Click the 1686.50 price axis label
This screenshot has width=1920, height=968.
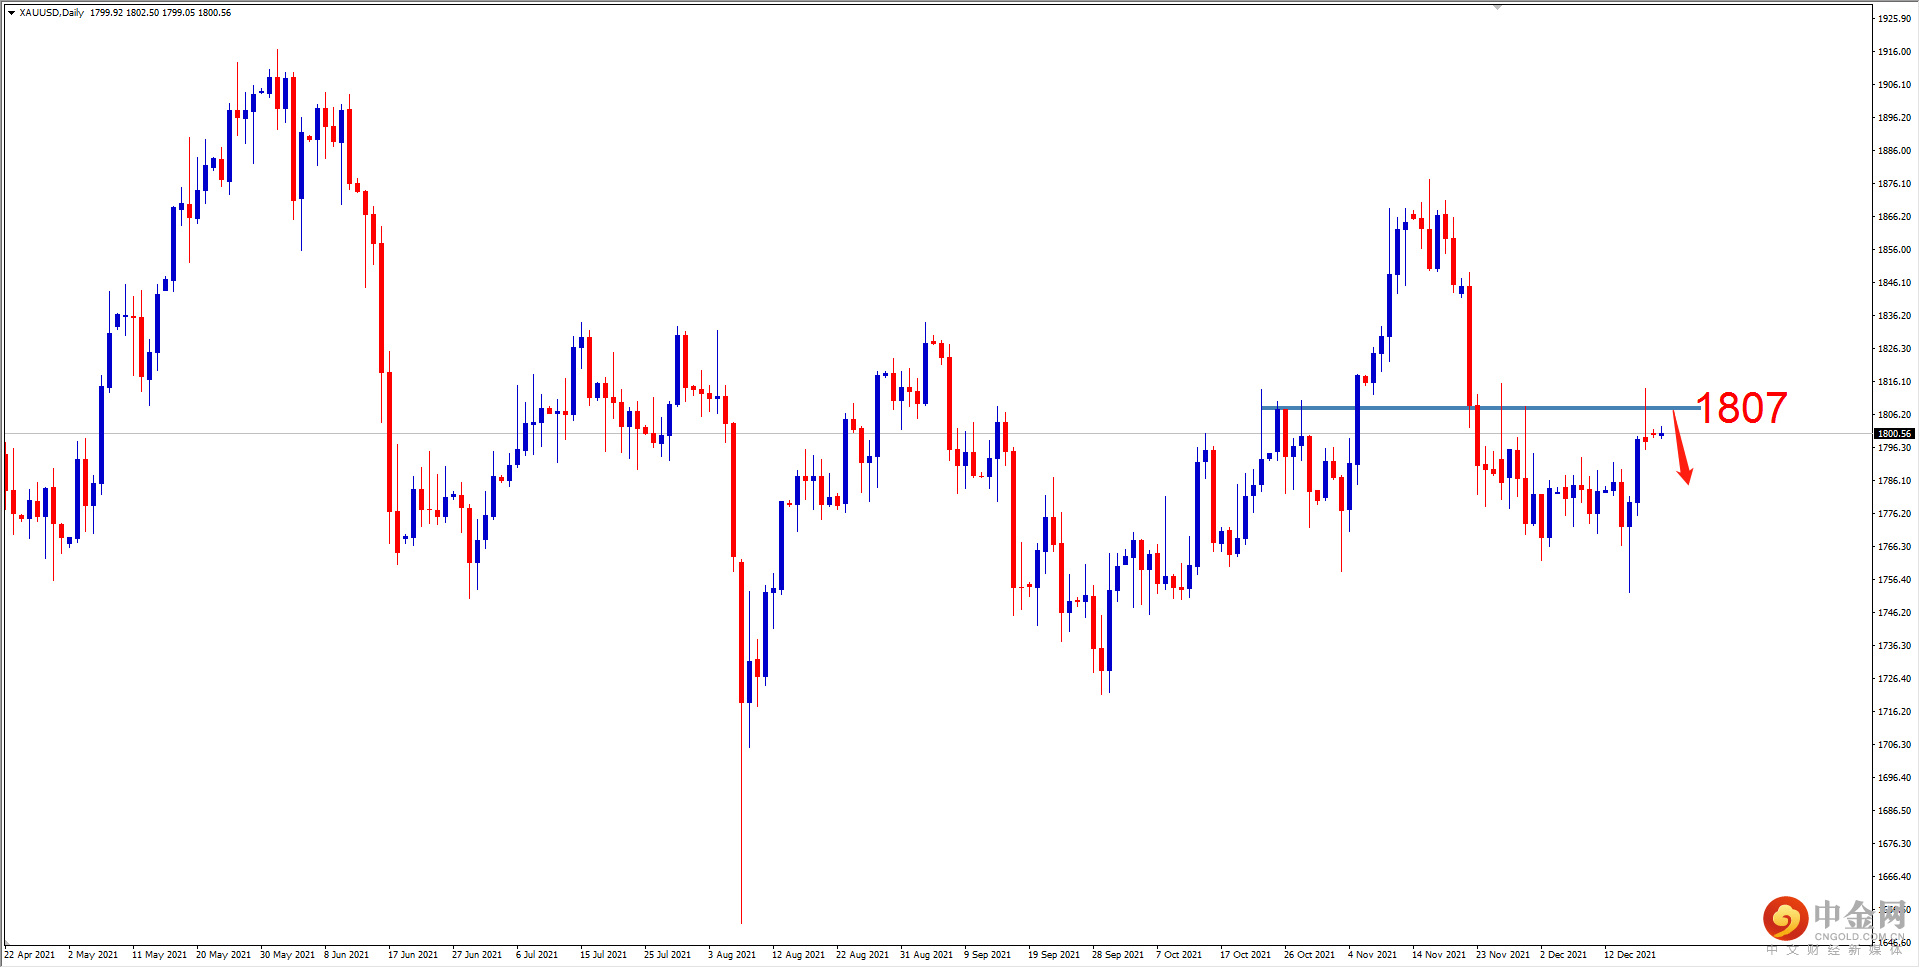[1894, 811]
